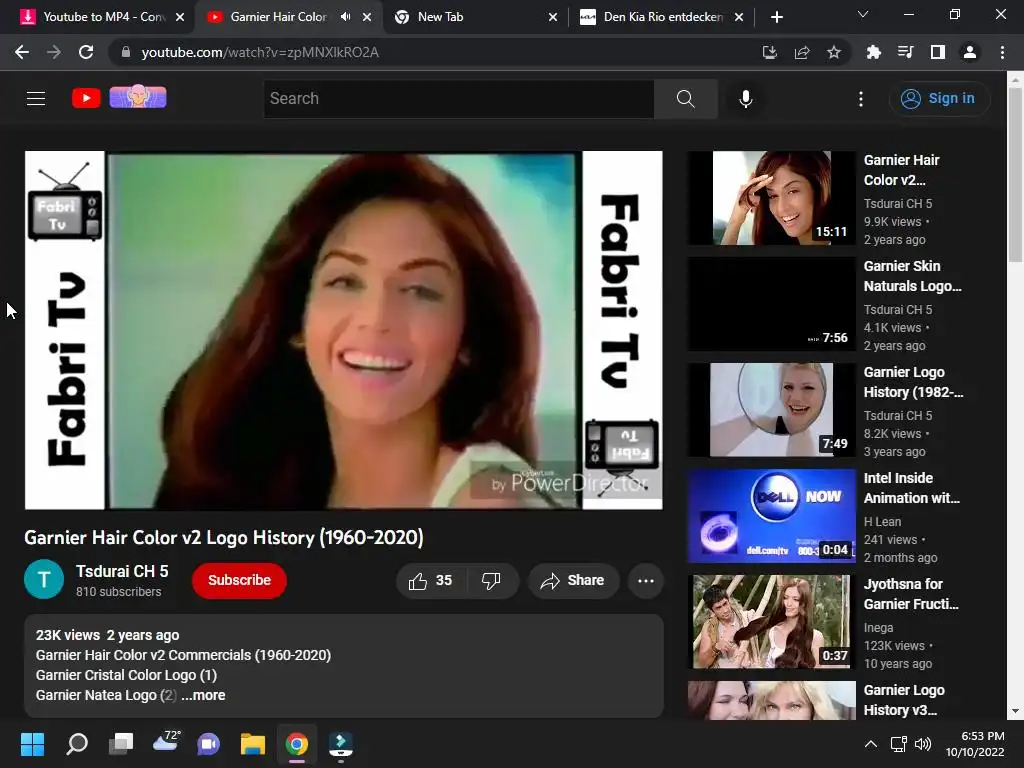Open Windows Start menu
Image resolution: width=1024 pixels, height=768 pixels.
(33, 744)
